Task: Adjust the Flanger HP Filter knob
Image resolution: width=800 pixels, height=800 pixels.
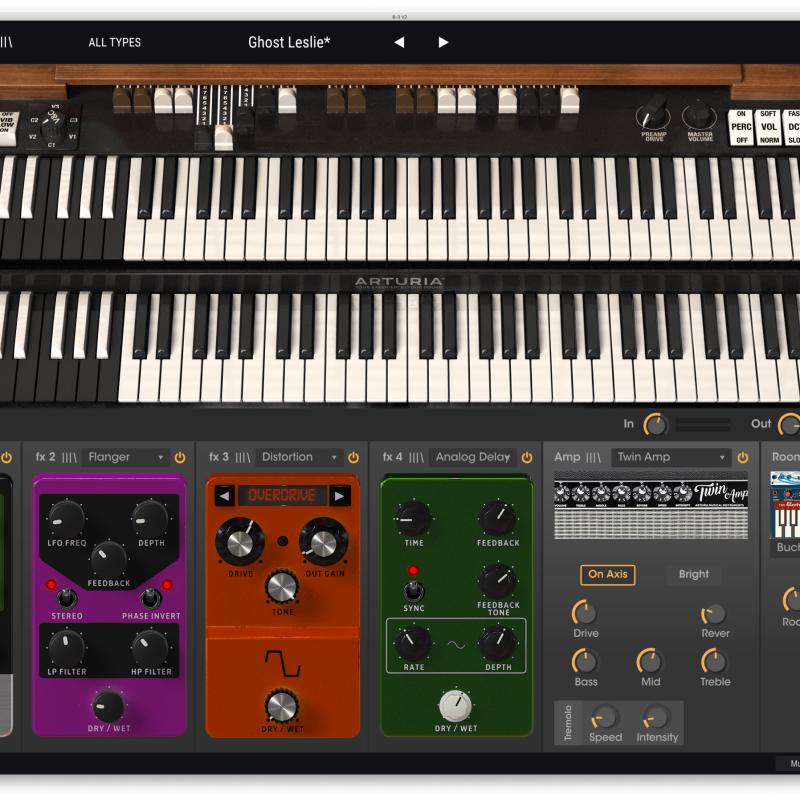Action: point(151,648)
